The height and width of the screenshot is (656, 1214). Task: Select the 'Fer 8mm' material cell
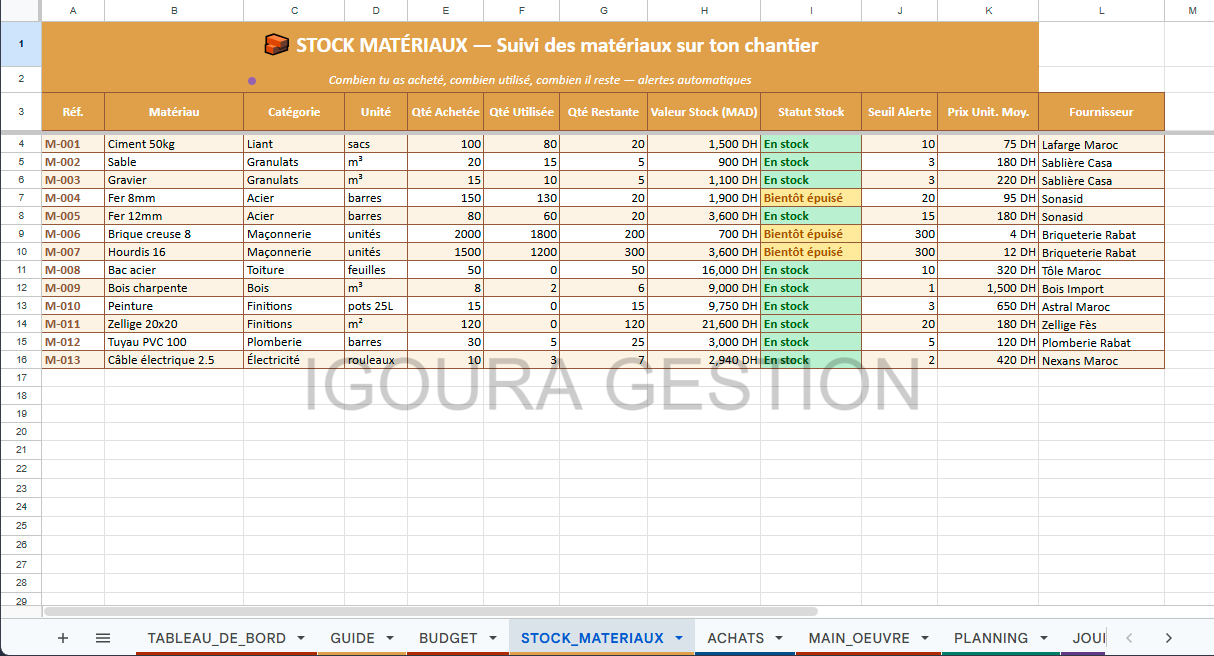tap(174, 198)
